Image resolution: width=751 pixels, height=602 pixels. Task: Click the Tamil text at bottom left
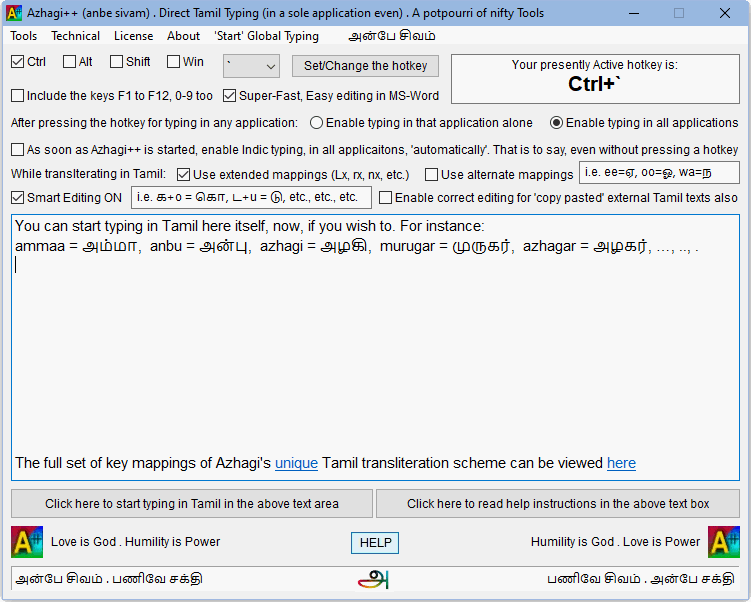[x=109, y=579]
